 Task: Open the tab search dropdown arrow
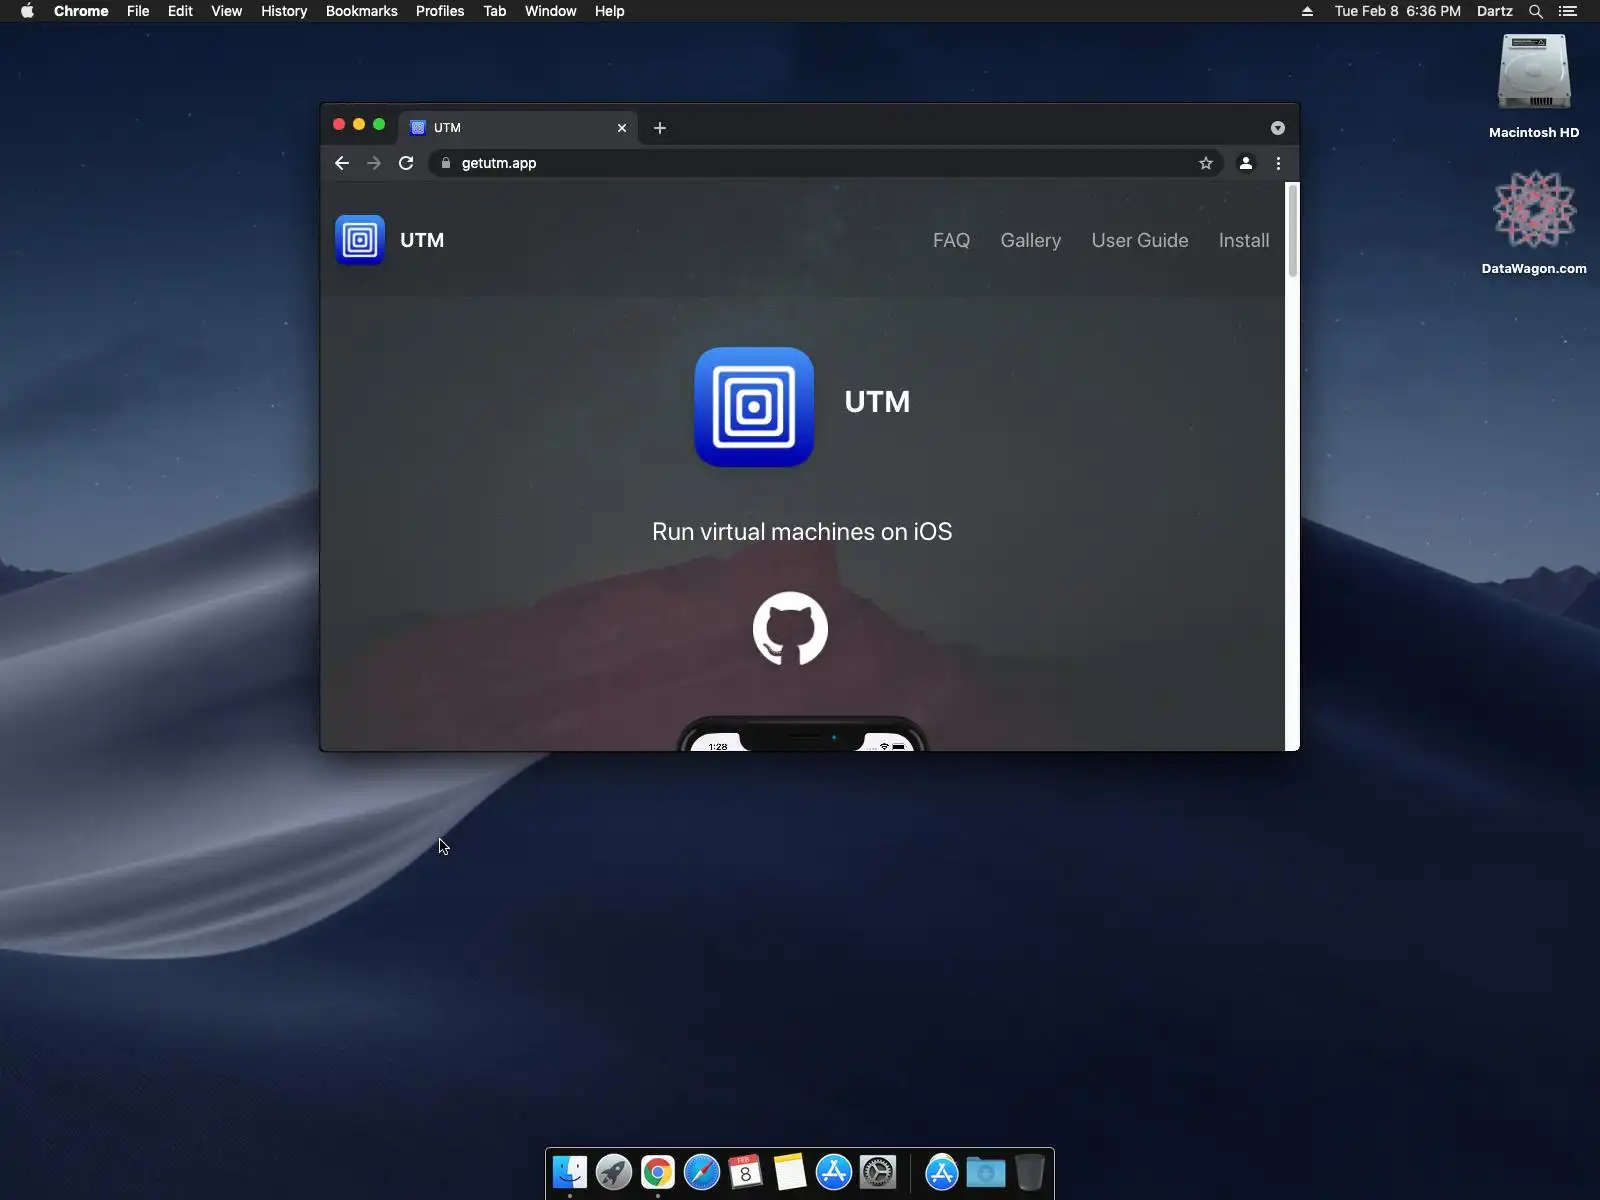coord(1278,128)
